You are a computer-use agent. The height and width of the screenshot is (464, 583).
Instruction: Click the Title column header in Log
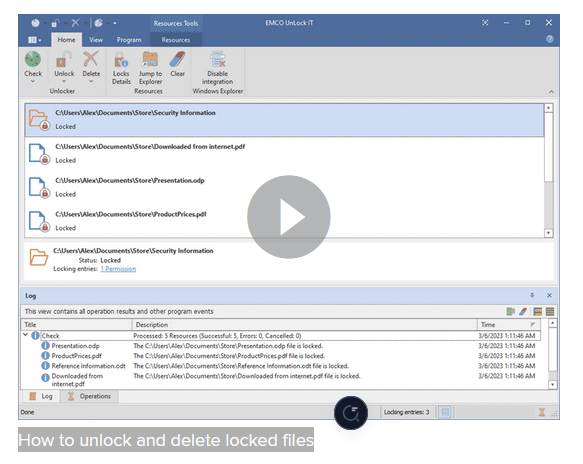pos(77,325)
